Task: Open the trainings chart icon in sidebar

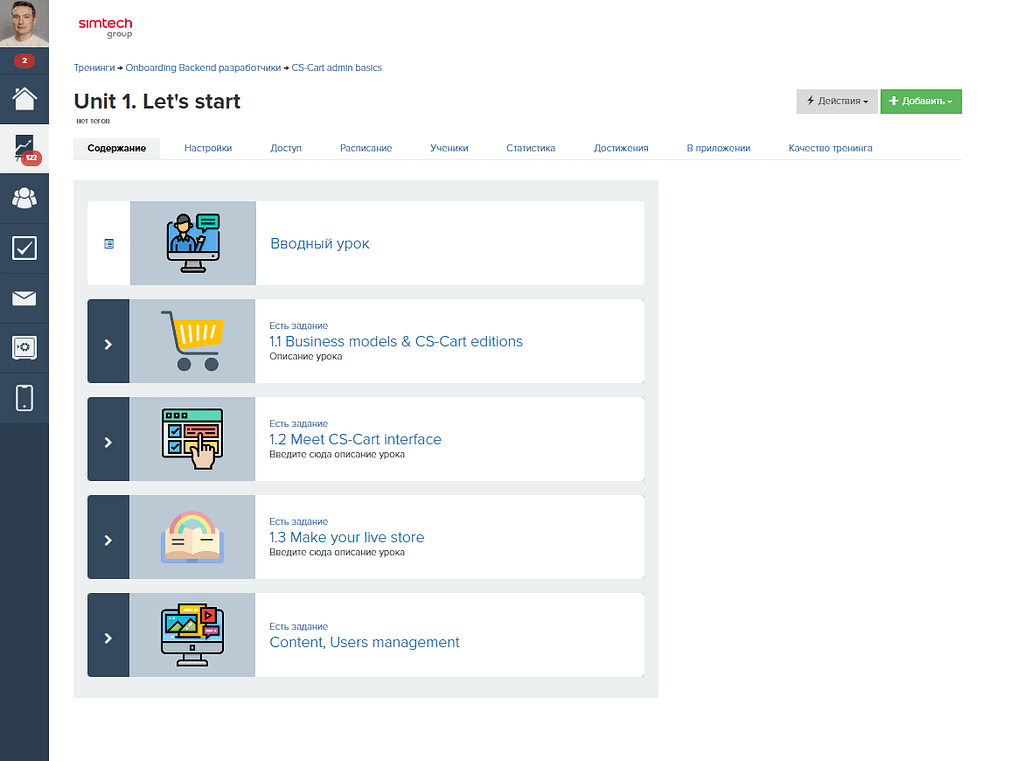Action: click(x=24, y=149)
